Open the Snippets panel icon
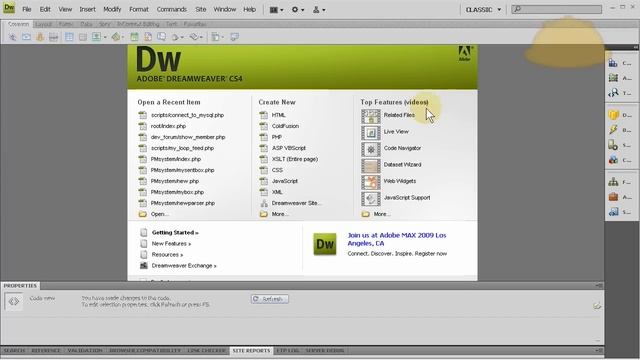The width and height of the screenshot is (640, 360). pyautogui.click(x=613, y=211)
